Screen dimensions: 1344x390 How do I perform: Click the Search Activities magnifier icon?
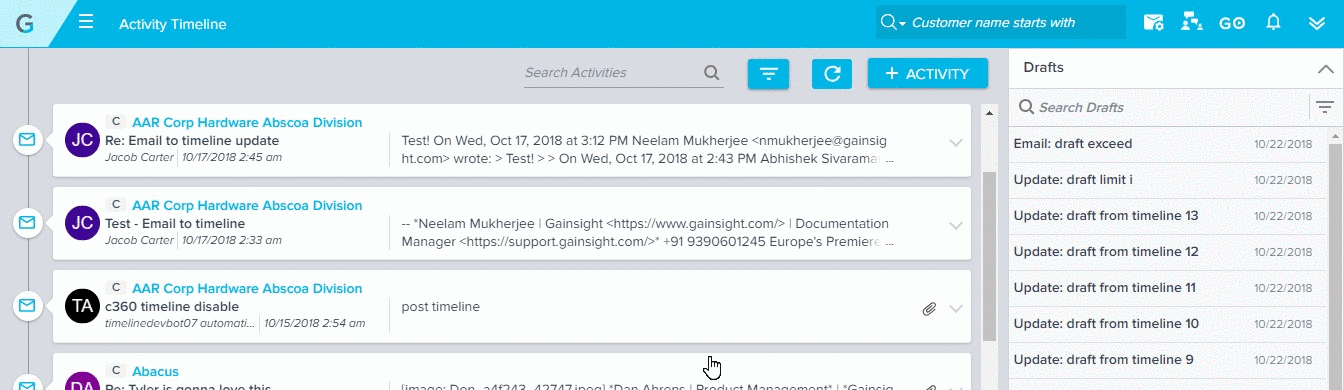(711, 73)
